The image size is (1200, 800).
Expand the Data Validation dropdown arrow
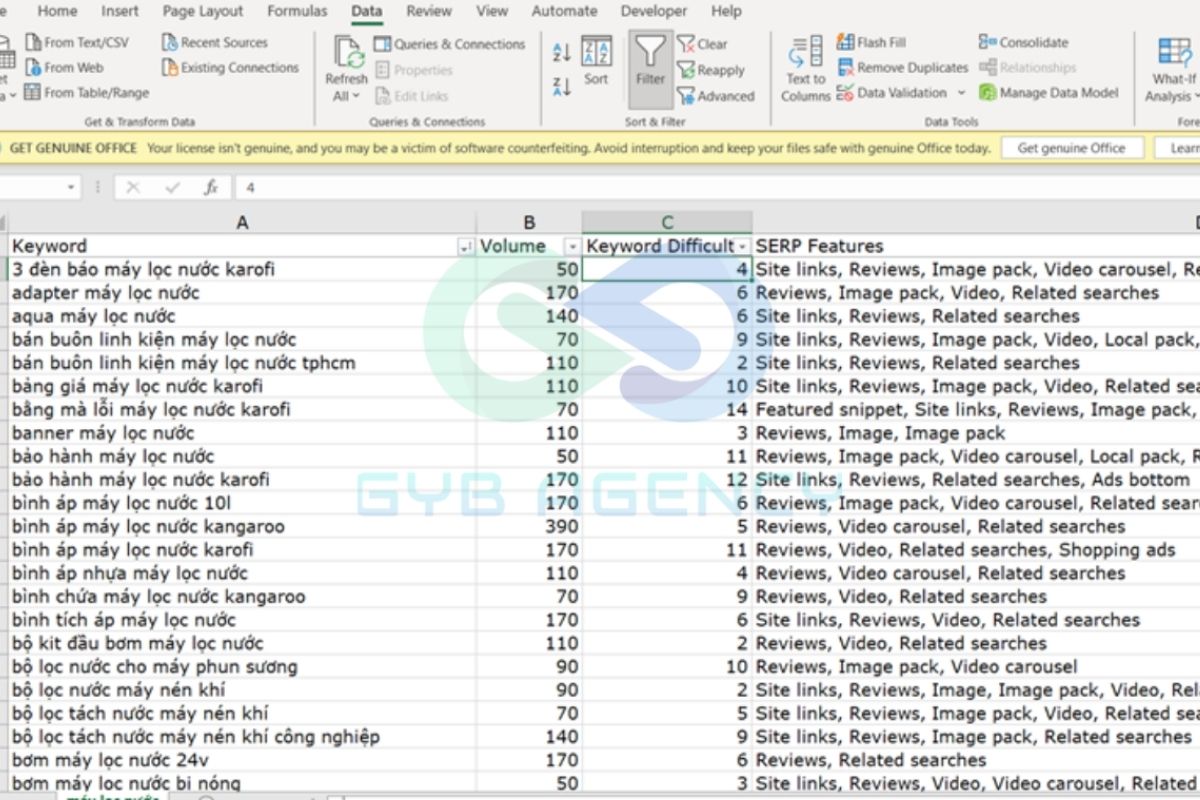[x=962, y=93]
